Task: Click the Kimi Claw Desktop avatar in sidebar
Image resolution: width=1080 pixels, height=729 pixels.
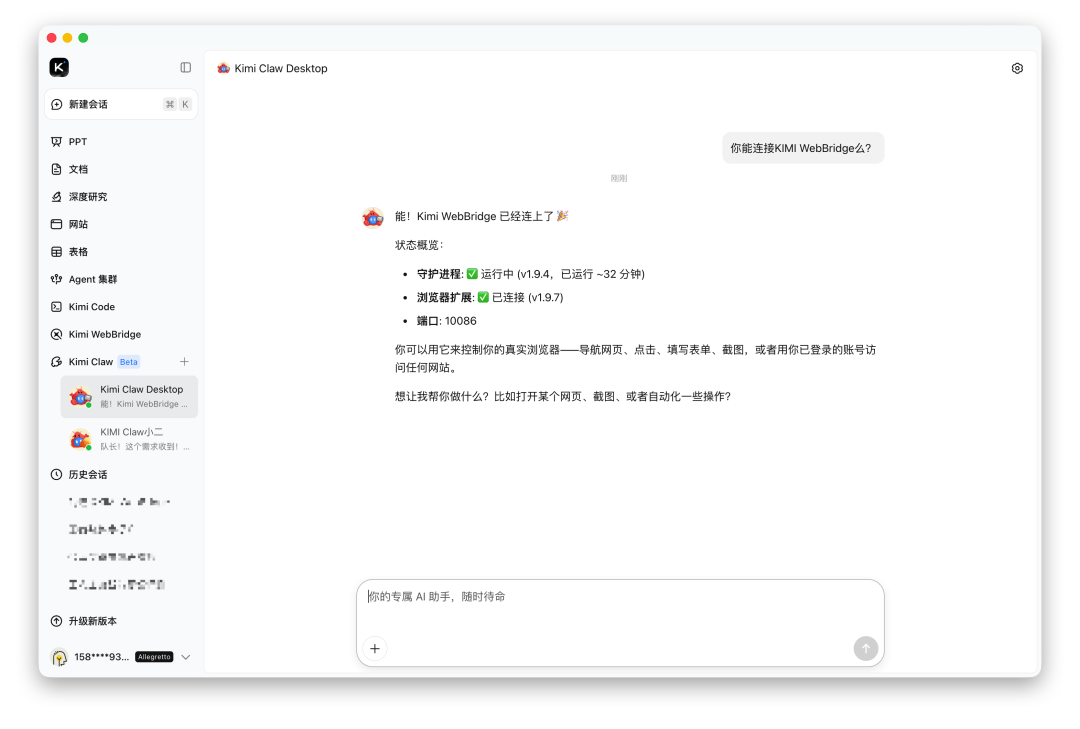Action: click(81, 397)
